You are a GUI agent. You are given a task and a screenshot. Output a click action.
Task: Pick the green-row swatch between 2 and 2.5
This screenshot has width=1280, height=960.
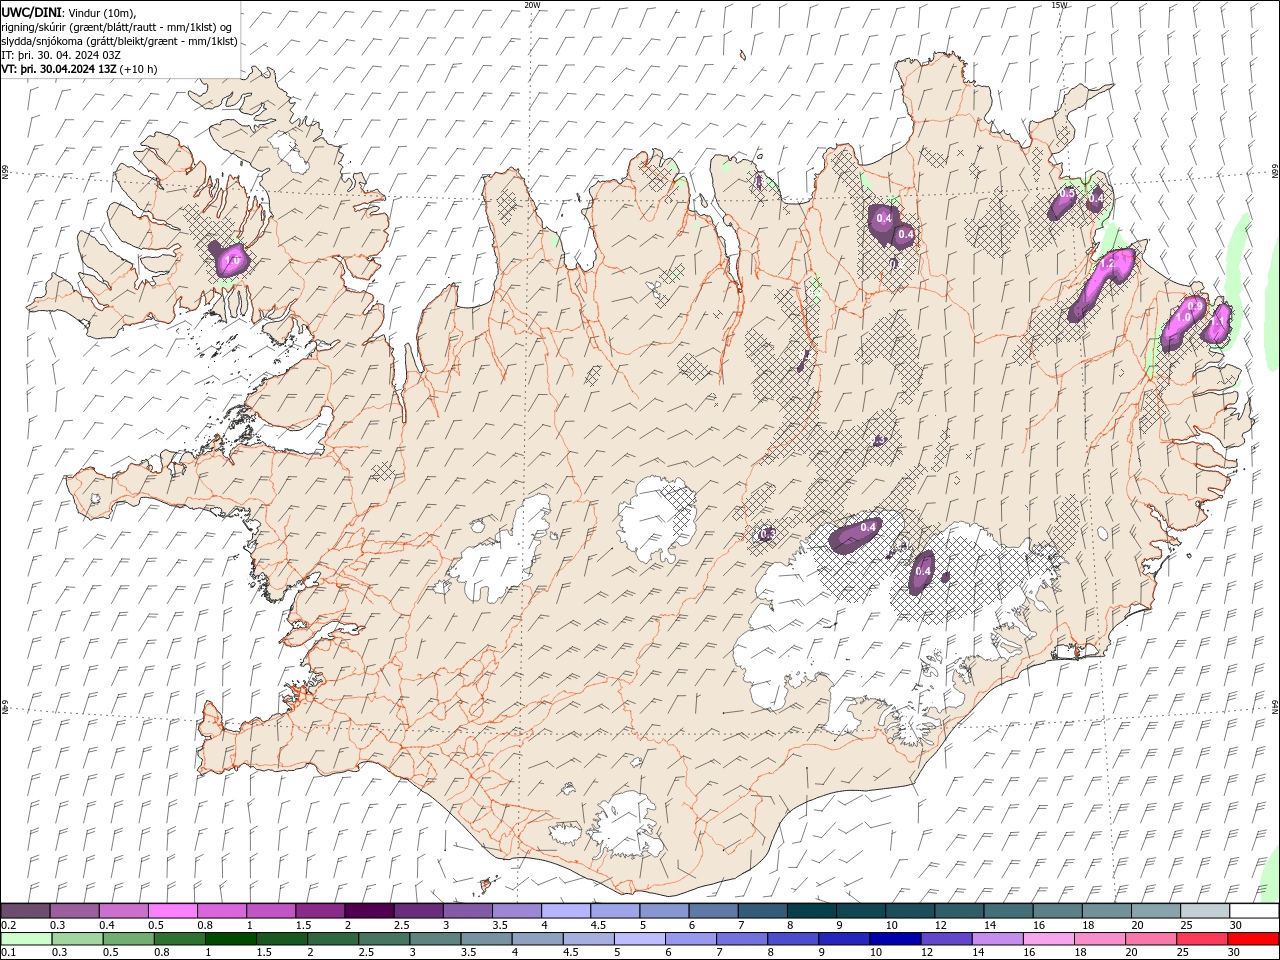tap(333, 938)
